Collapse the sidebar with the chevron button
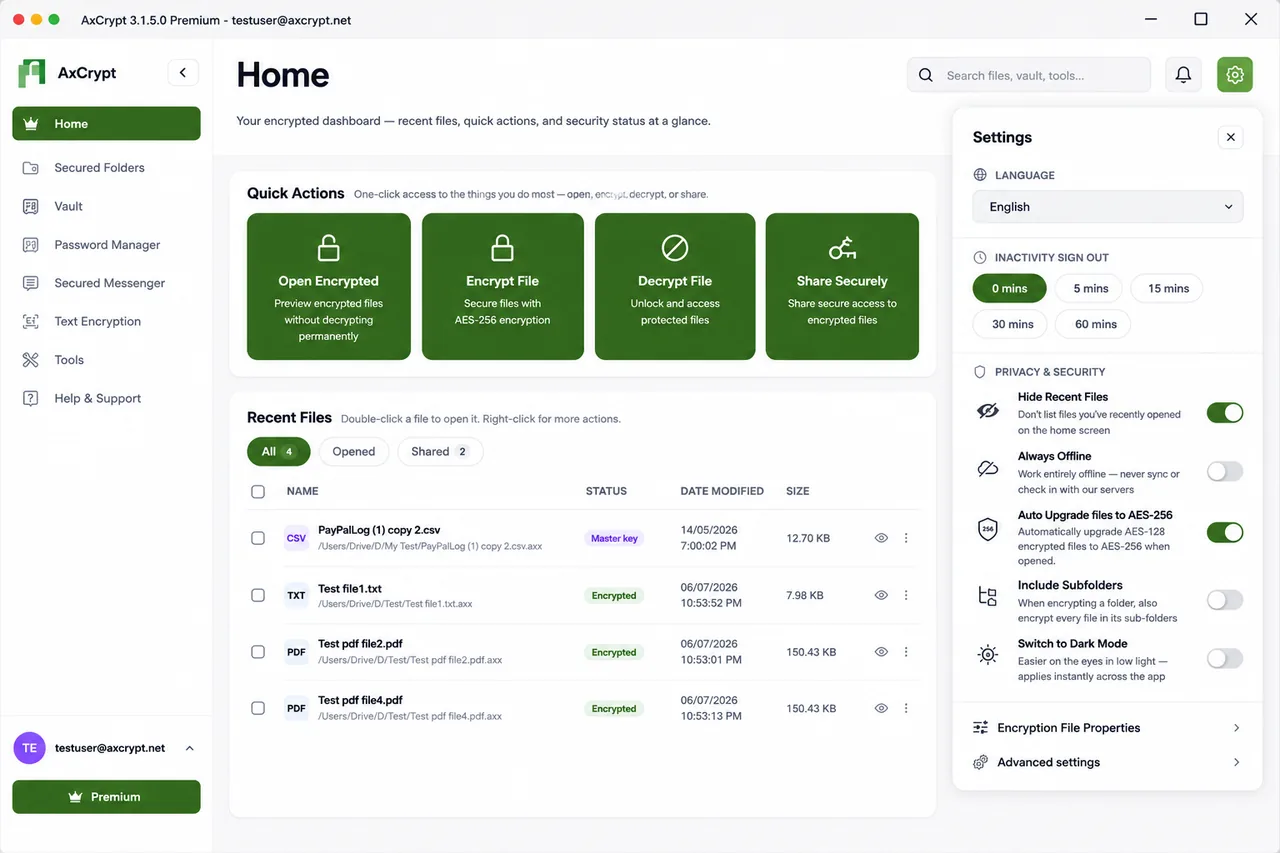This screenshot has height=853, width=1280. pyautogui.click(x=183, y=72)
